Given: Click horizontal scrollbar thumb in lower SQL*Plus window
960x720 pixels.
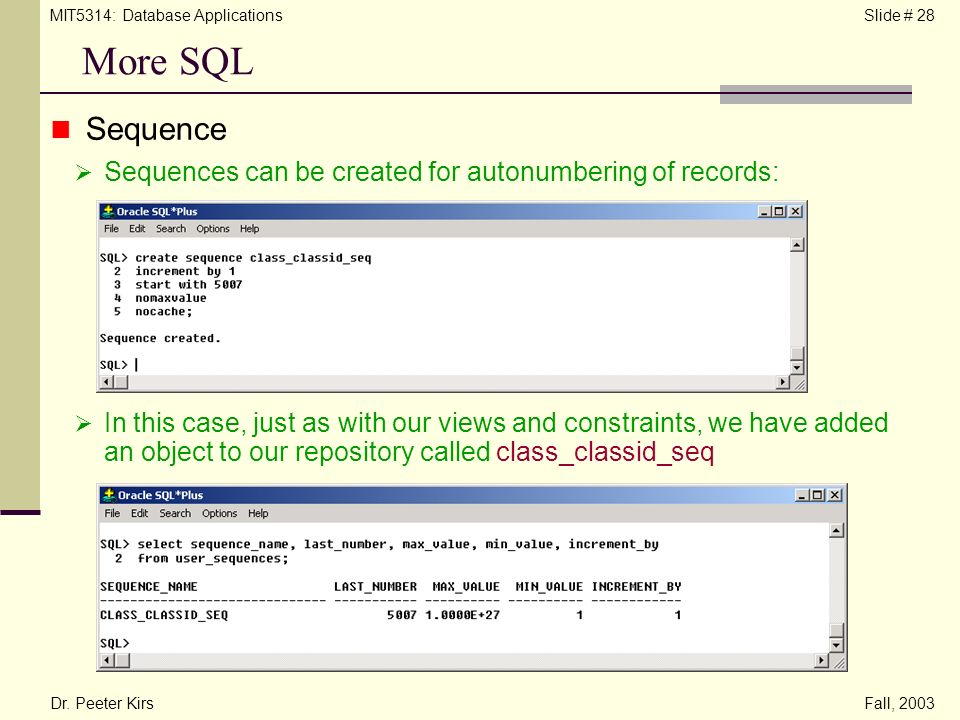Looking at the screenshot, I should pos(122,661).
